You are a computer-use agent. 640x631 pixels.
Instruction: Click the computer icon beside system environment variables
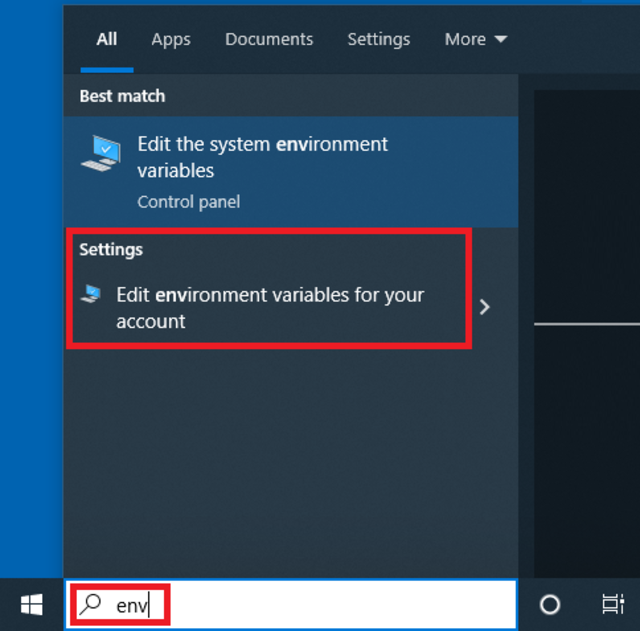coord(101,153)
